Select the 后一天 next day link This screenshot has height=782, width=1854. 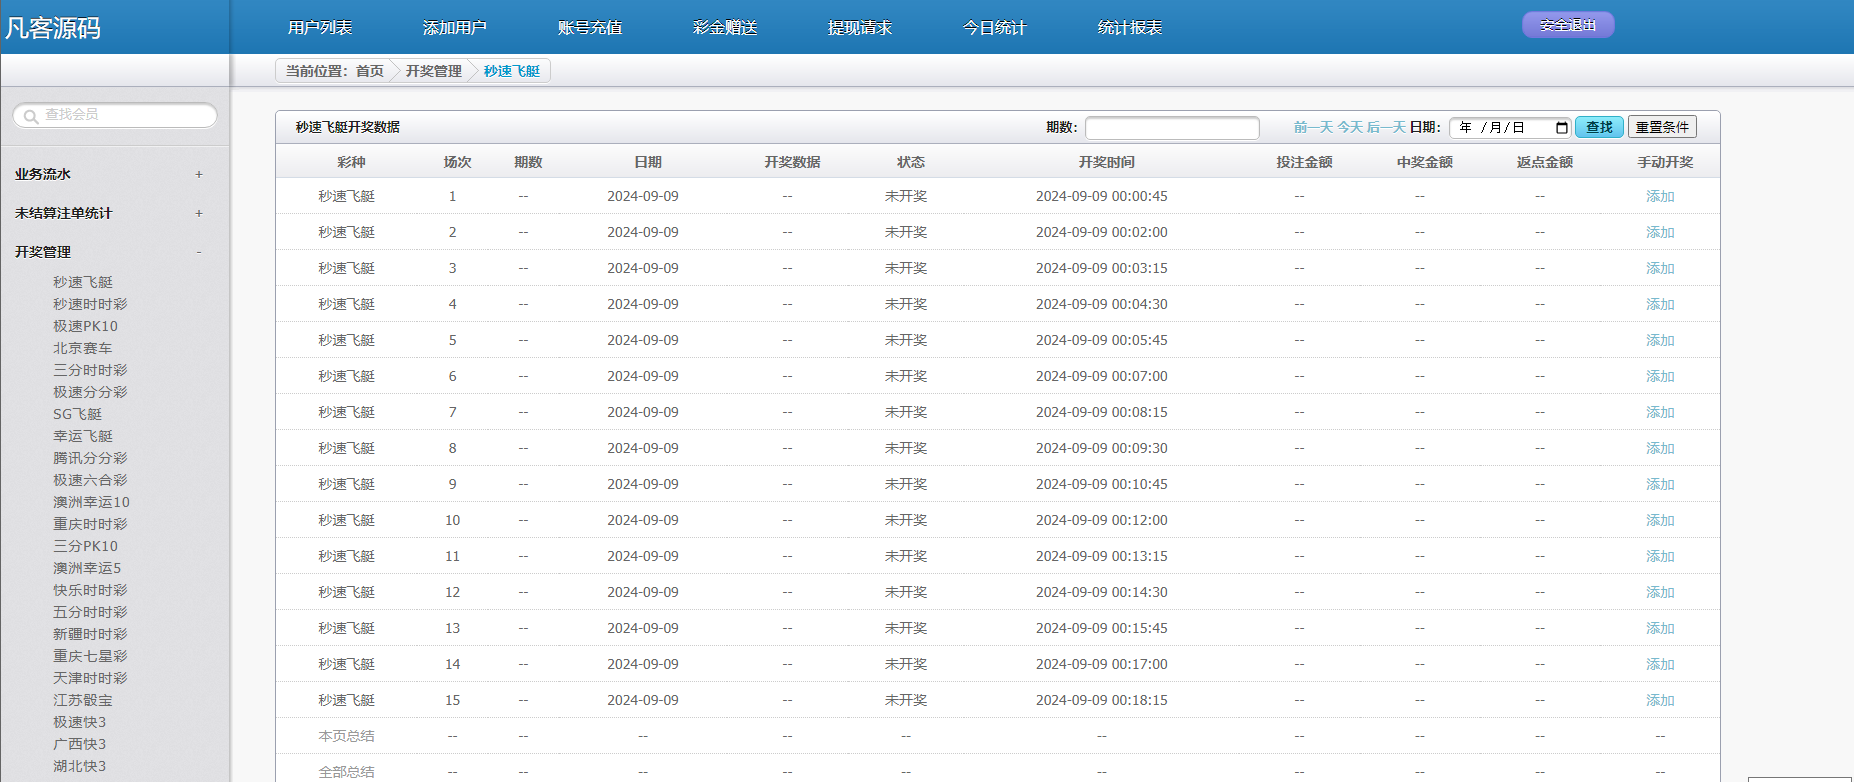1386,127
